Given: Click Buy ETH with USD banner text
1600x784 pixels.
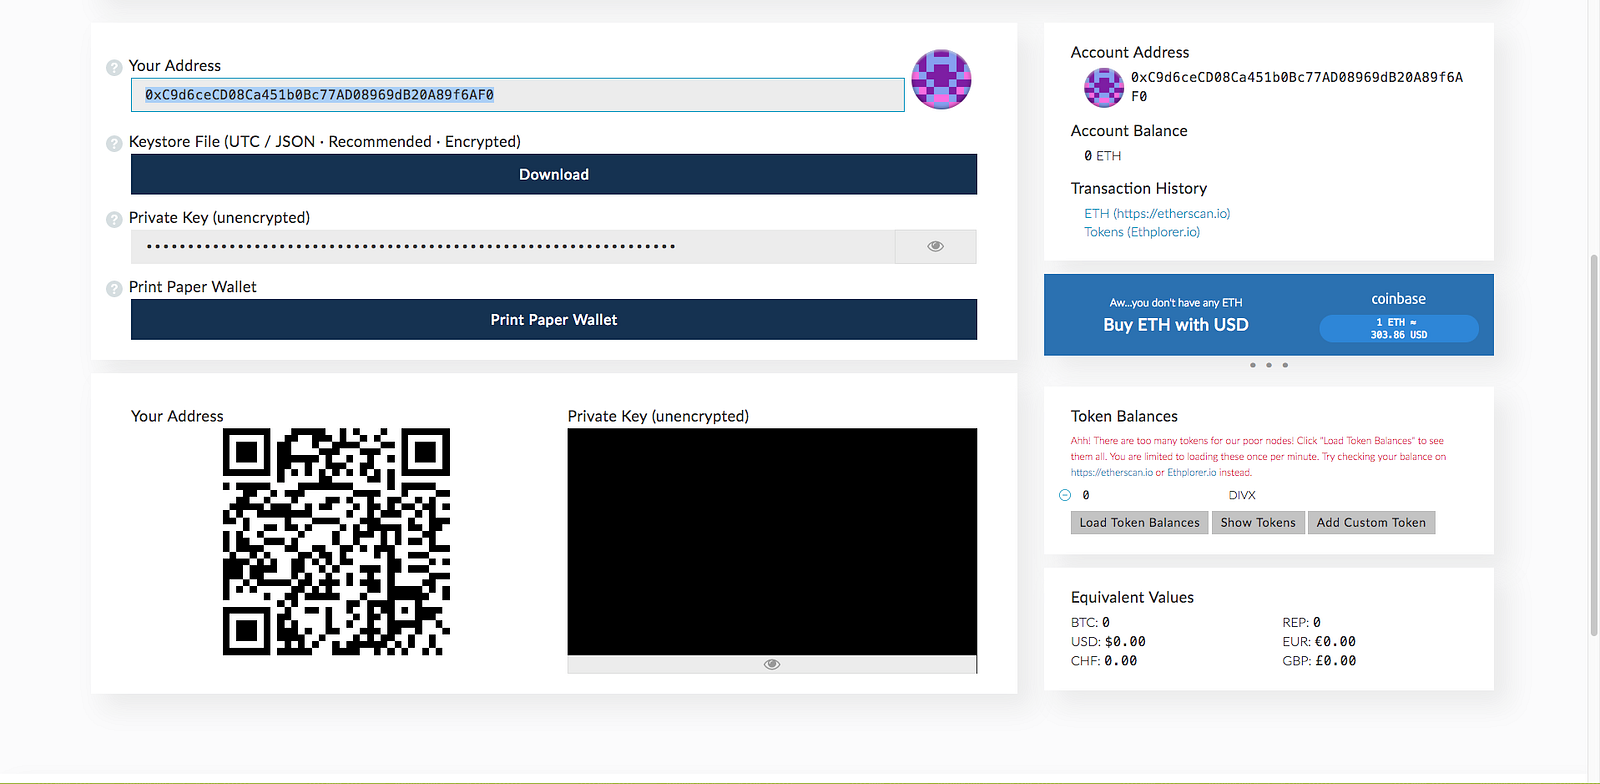Looking at the screenshot, I should click(x=1176, y=325).
